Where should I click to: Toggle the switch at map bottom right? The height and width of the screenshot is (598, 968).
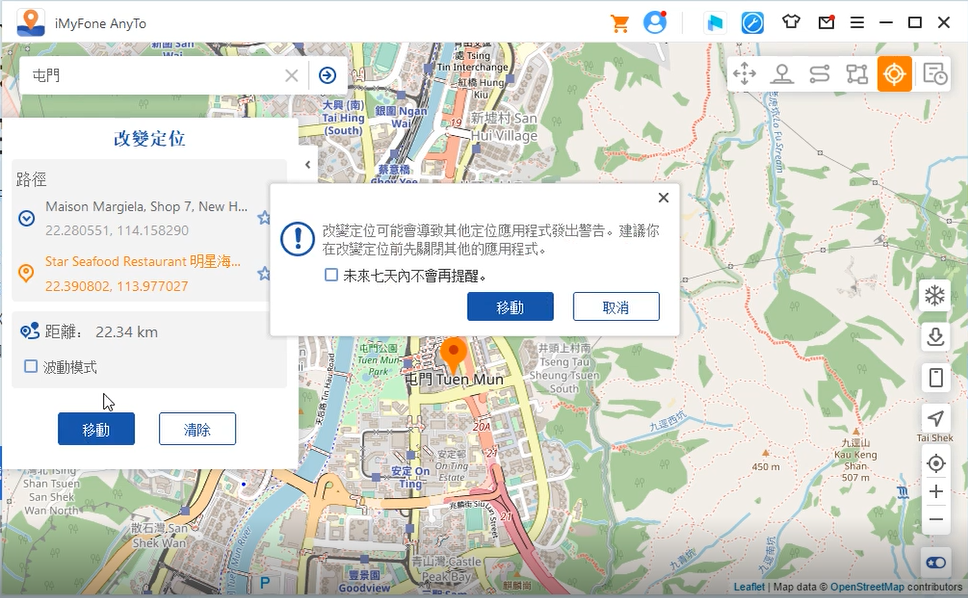(935, 562)
